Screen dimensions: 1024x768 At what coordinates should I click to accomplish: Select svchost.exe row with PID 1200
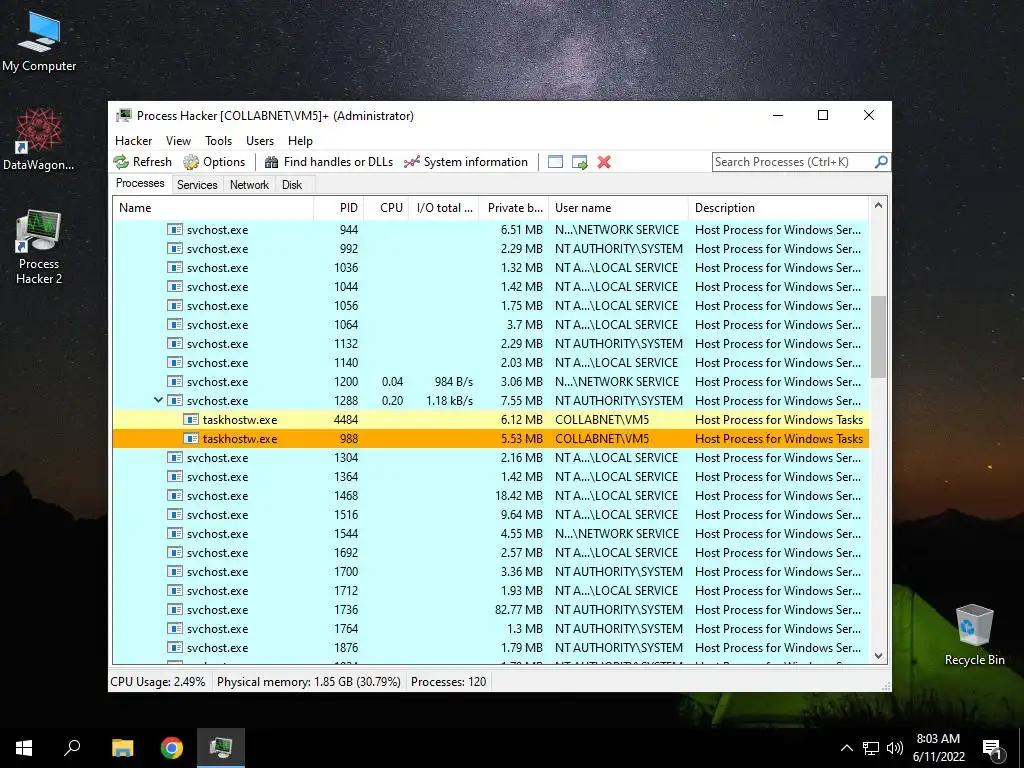(490, 381)
